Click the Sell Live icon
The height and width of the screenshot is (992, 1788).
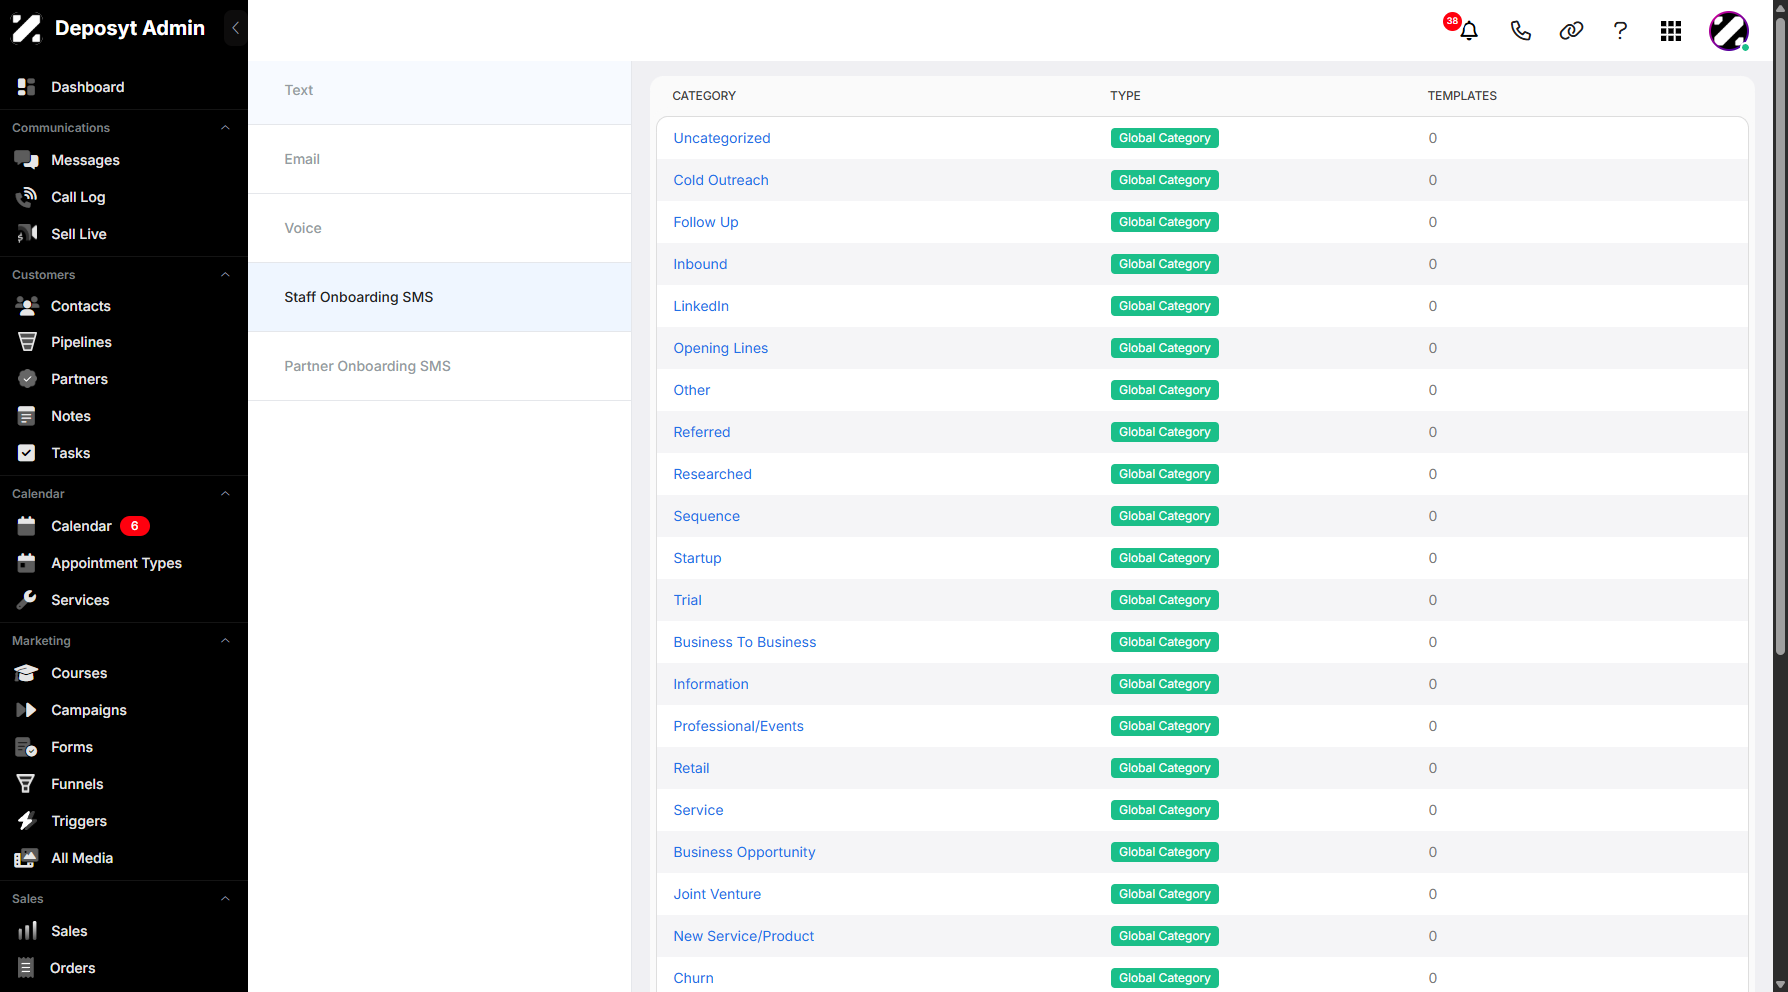(27, 234)
